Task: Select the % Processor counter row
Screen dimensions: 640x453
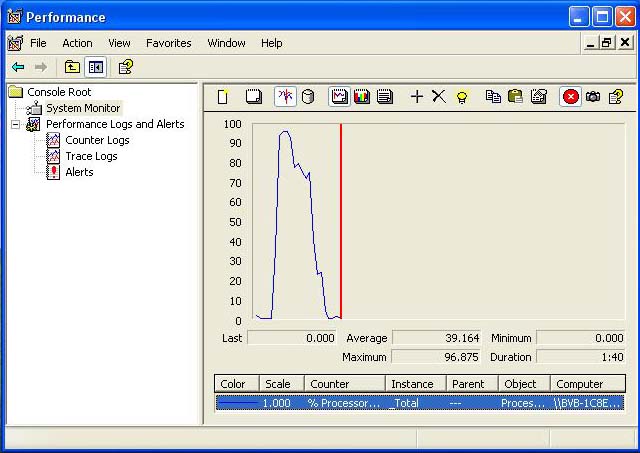Action: point(420,403)
